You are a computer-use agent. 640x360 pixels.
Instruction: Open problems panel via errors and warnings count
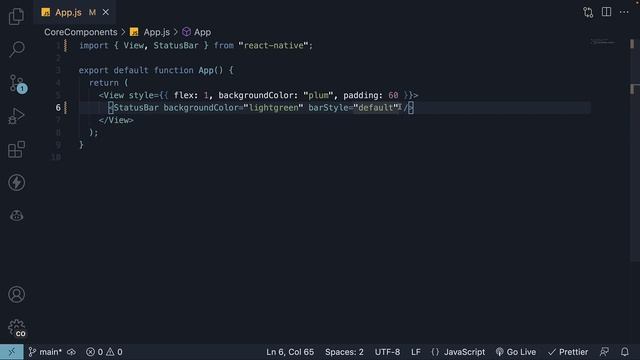click(104, 352)
